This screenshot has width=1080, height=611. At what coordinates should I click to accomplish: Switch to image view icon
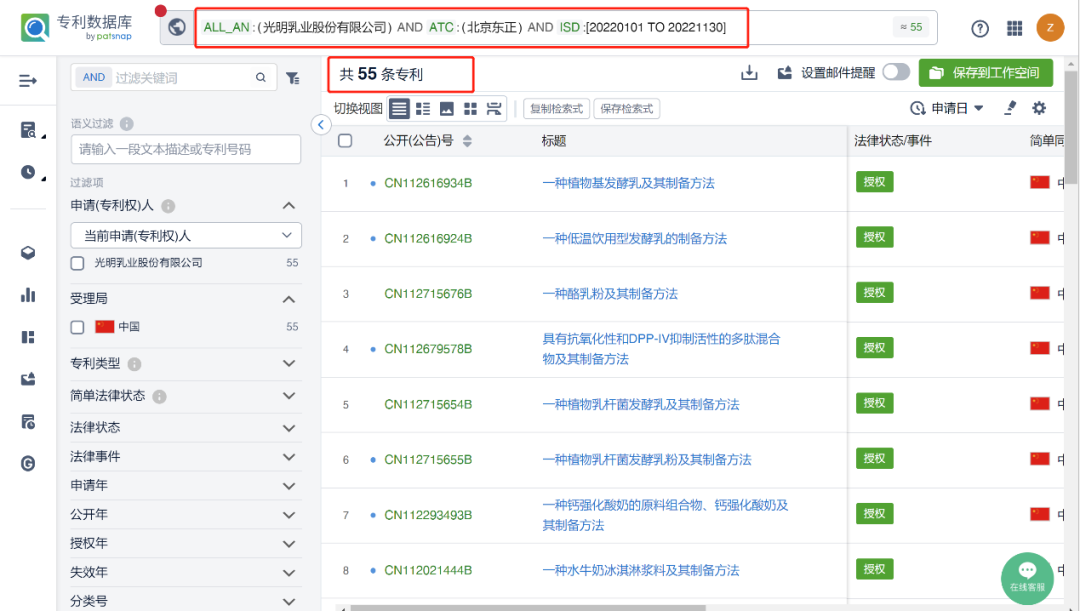(446, 109)
